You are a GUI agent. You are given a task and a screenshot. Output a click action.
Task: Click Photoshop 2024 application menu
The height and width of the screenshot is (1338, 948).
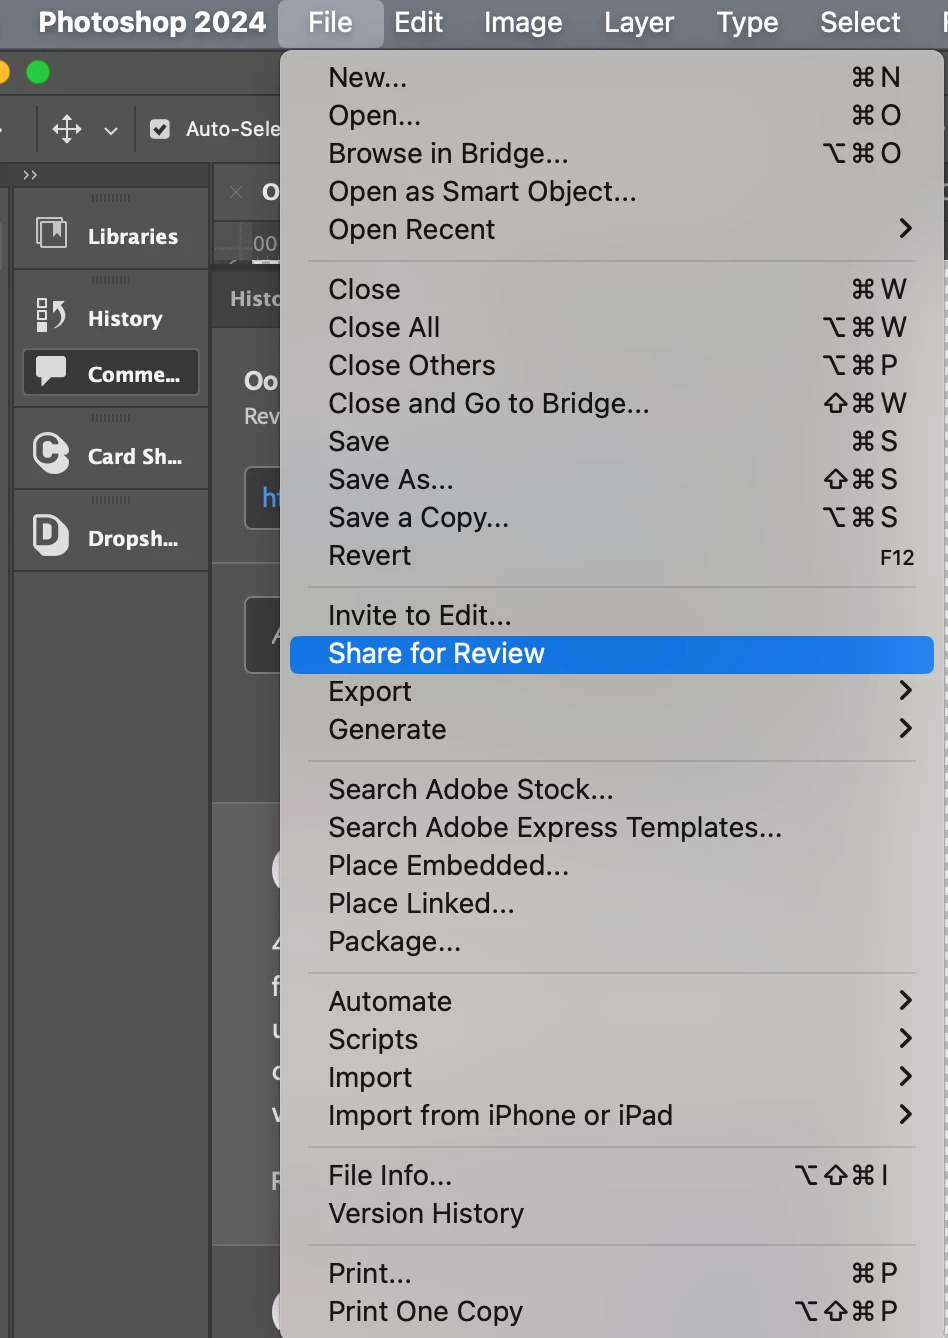click(x=152, y=22)
